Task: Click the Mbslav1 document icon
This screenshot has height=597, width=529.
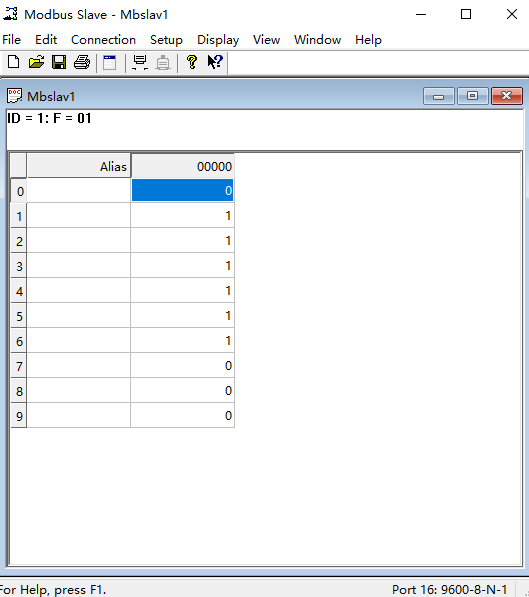Action: pyautogui.click(x=14, y=96)
